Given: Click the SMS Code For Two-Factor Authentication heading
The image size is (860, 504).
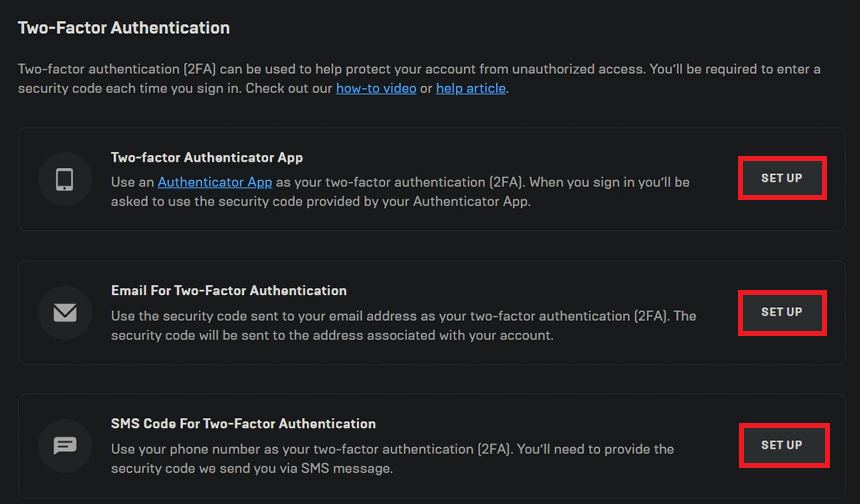Looking at the screenshot, I should tap(243, 423).
